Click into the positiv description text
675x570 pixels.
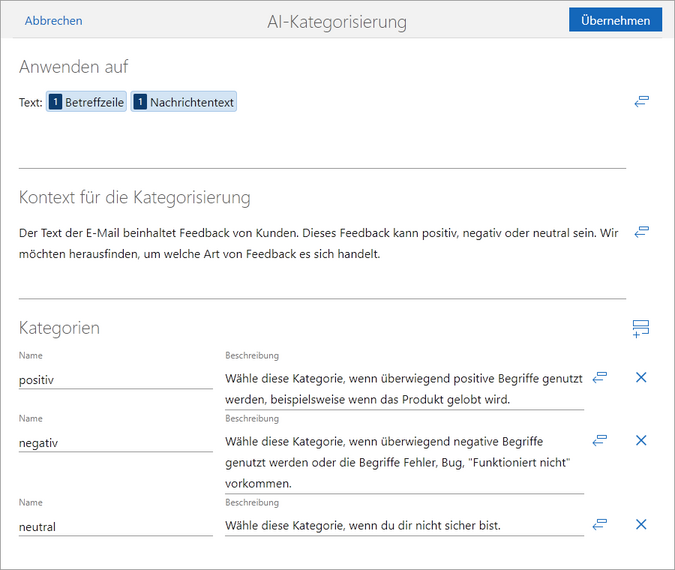pos(403,389)
